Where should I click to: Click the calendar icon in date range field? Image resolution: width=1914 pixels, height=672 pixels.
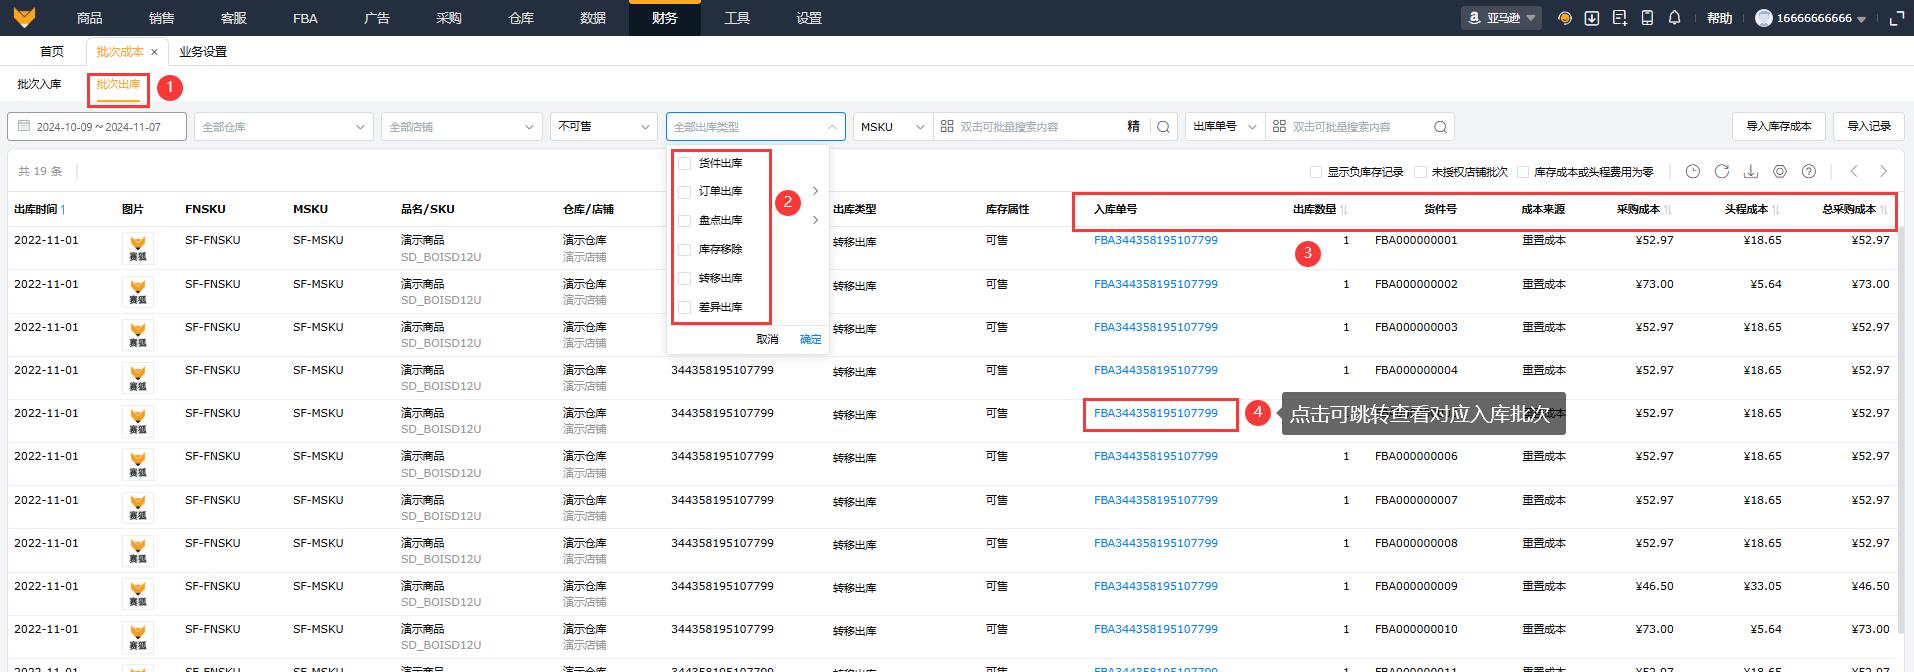(x=23, y=127)
